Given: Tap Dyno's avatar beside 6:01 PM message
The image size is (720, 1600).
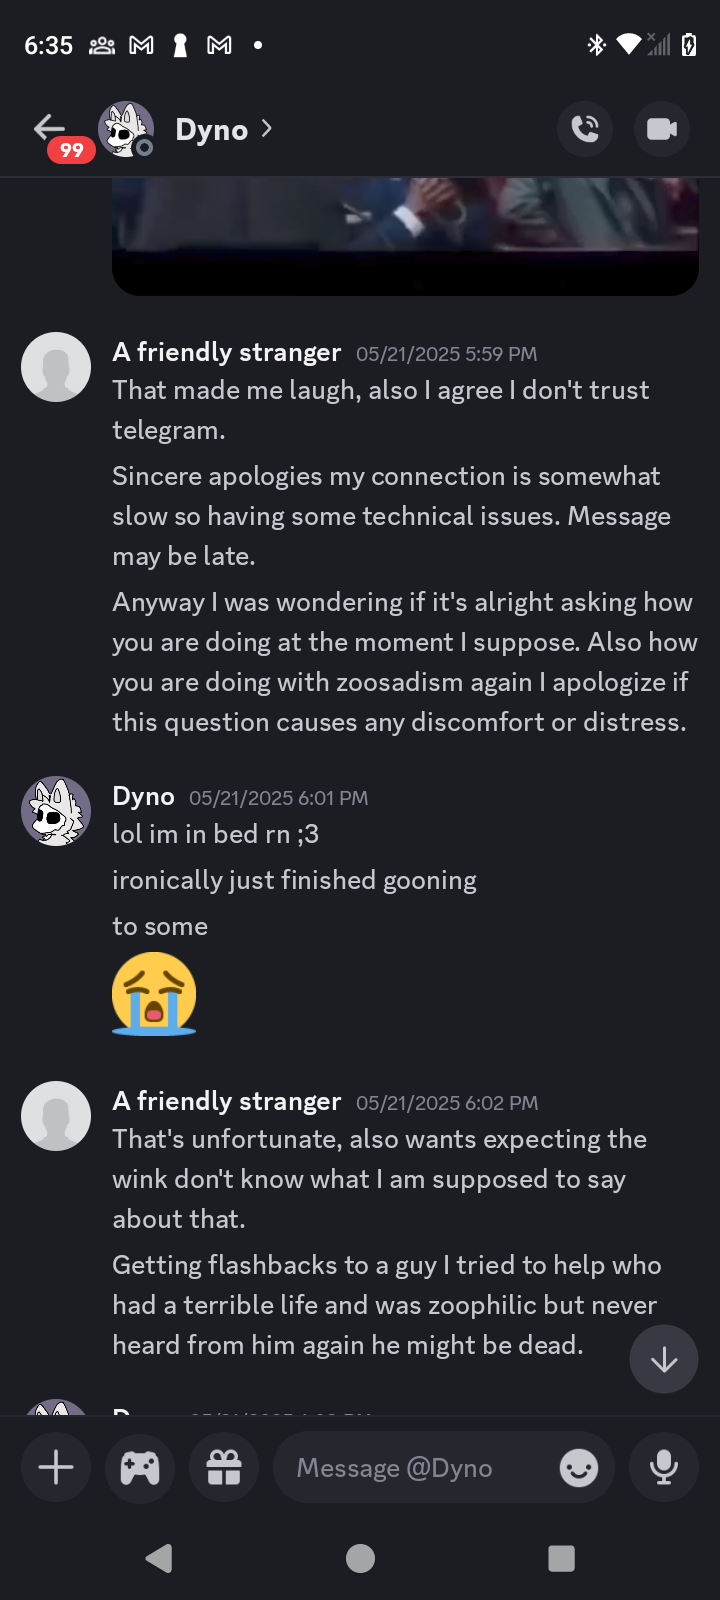Looking at the screenshot, I should pyautogui.click(x=56, y=811).
